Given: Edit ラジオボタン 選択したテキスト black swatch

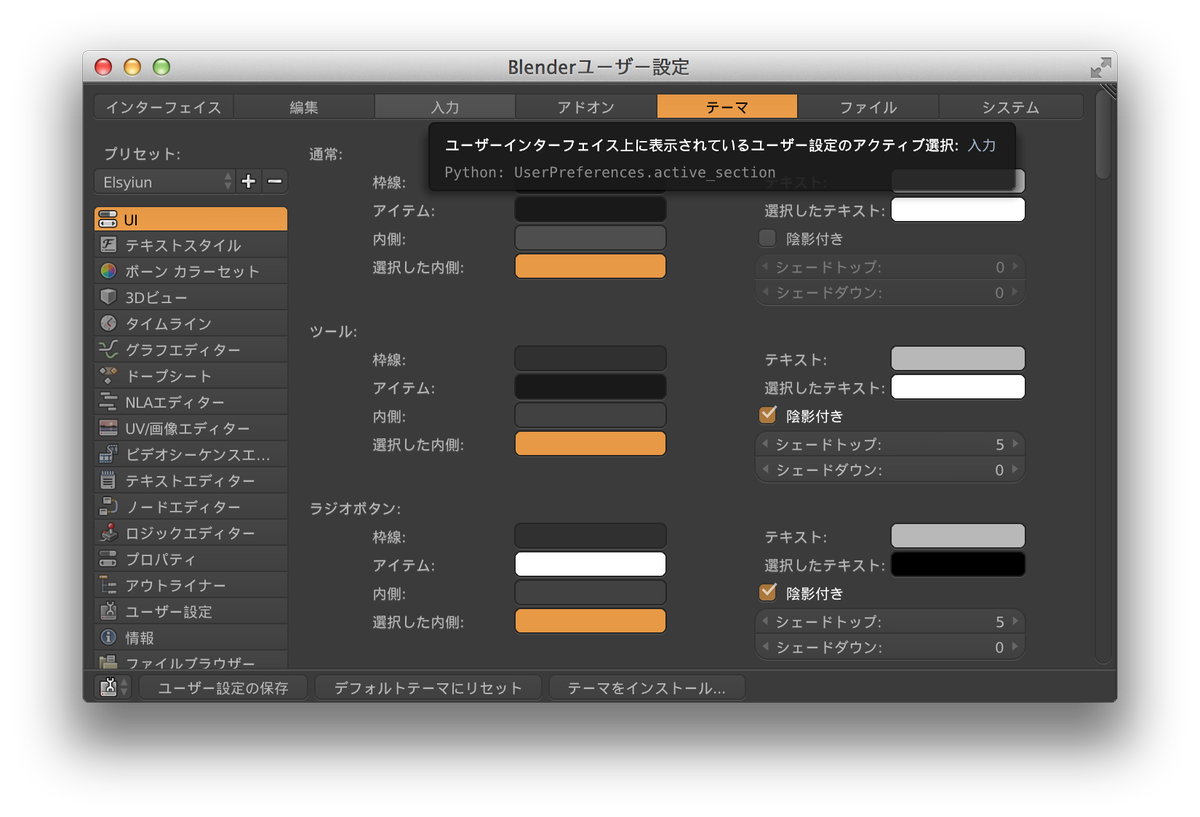Looking at the screenshot, I should pos(958,564).
